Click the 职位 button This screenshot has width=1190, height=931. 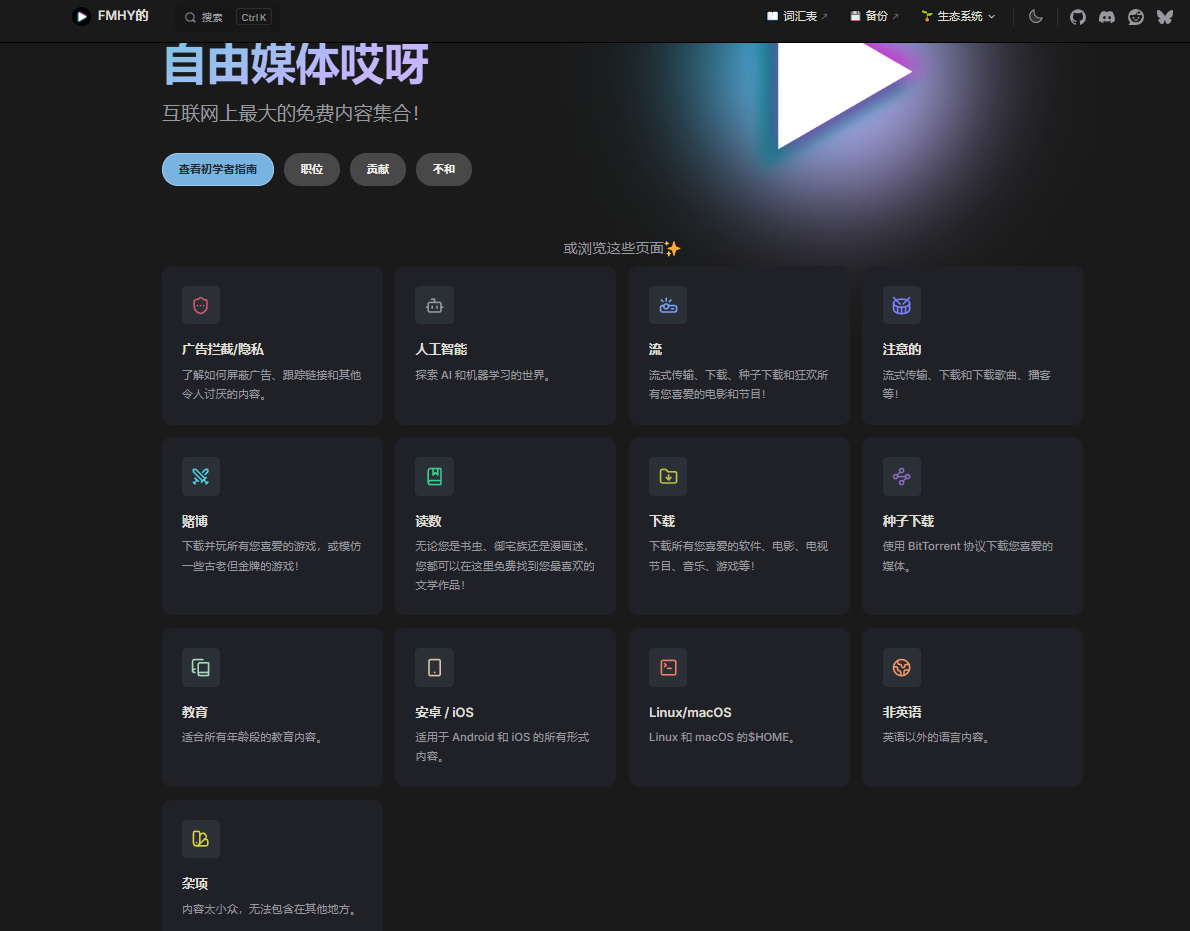tap(312, 169)
